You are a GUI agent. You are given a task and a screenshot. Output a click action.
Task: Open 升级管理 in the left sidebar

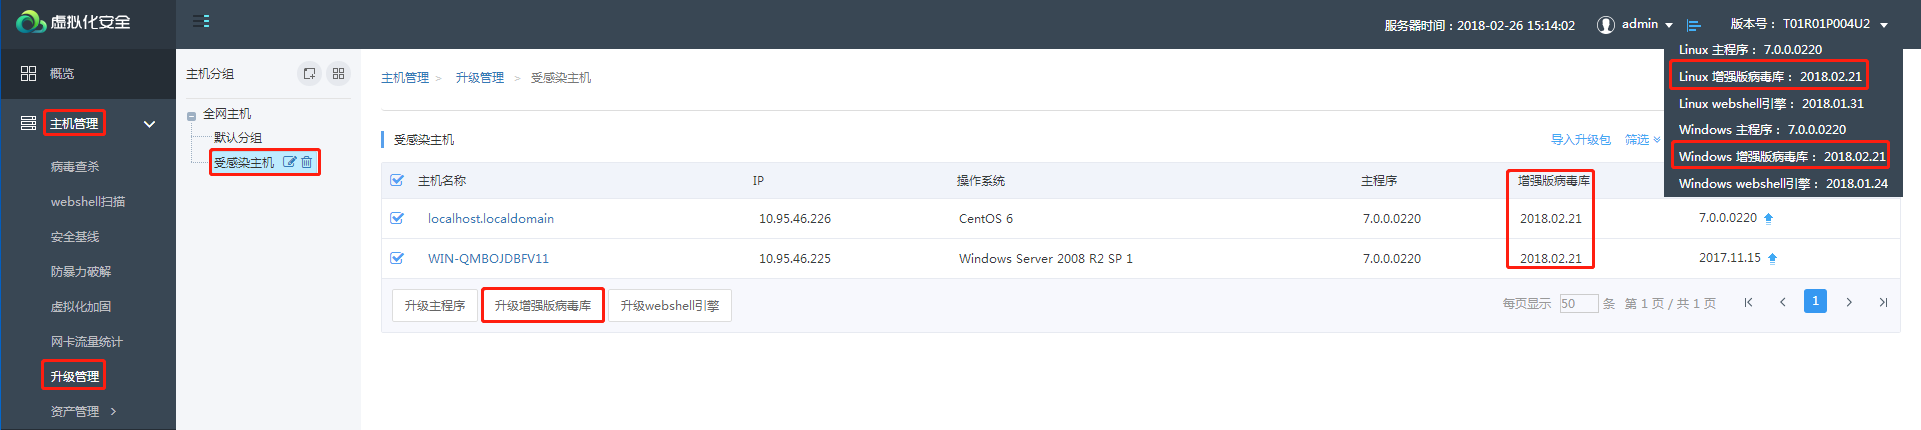(75, 377)
